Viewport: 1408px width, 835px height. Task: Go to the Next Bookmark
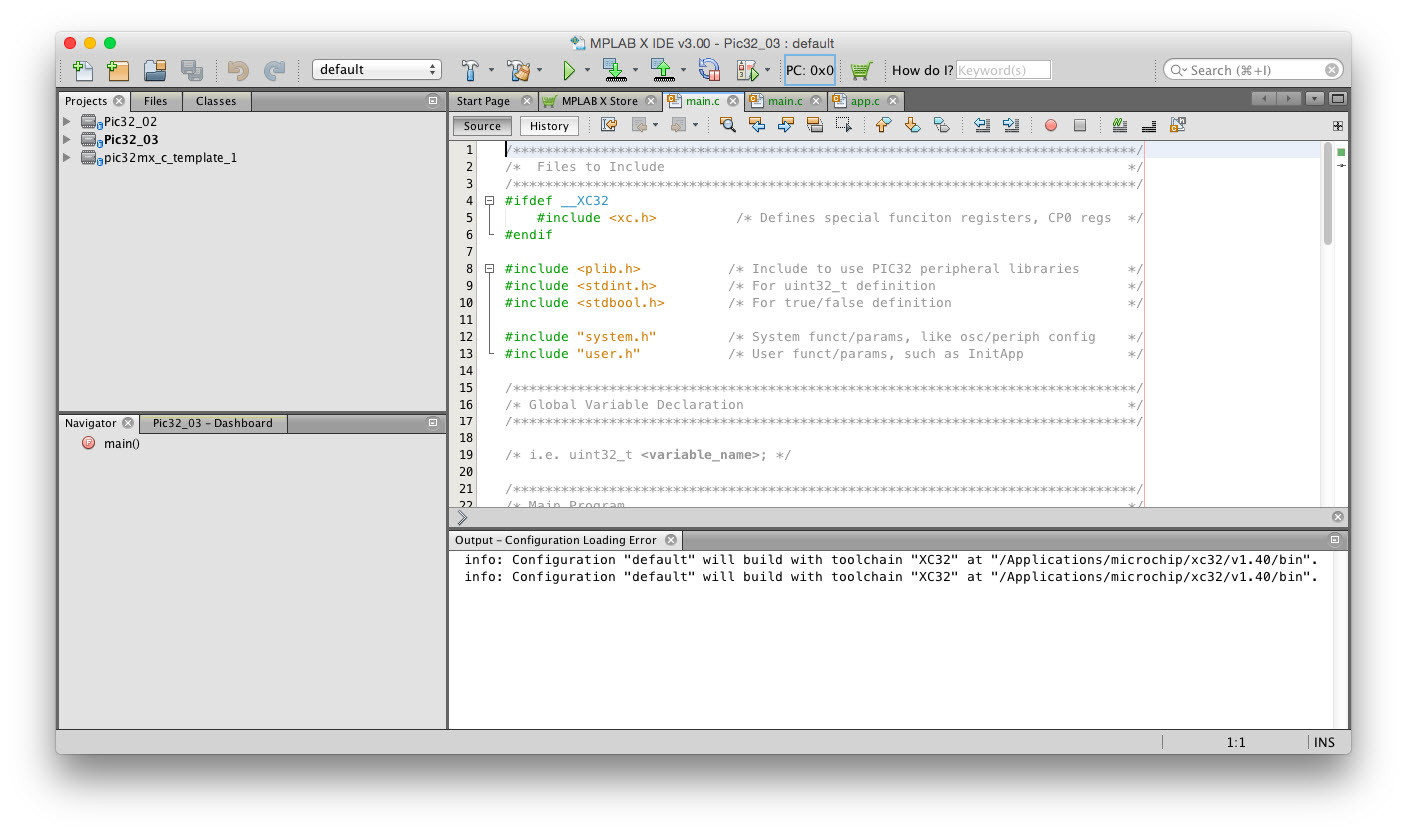(x=912, y=125)
